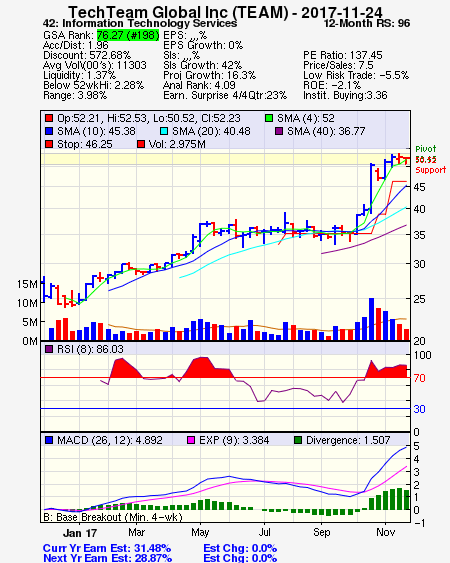Viewport: 450px width, 563px height.
Task: Click the purple RSI (8) legend swatch
Action: coord(49,349)
